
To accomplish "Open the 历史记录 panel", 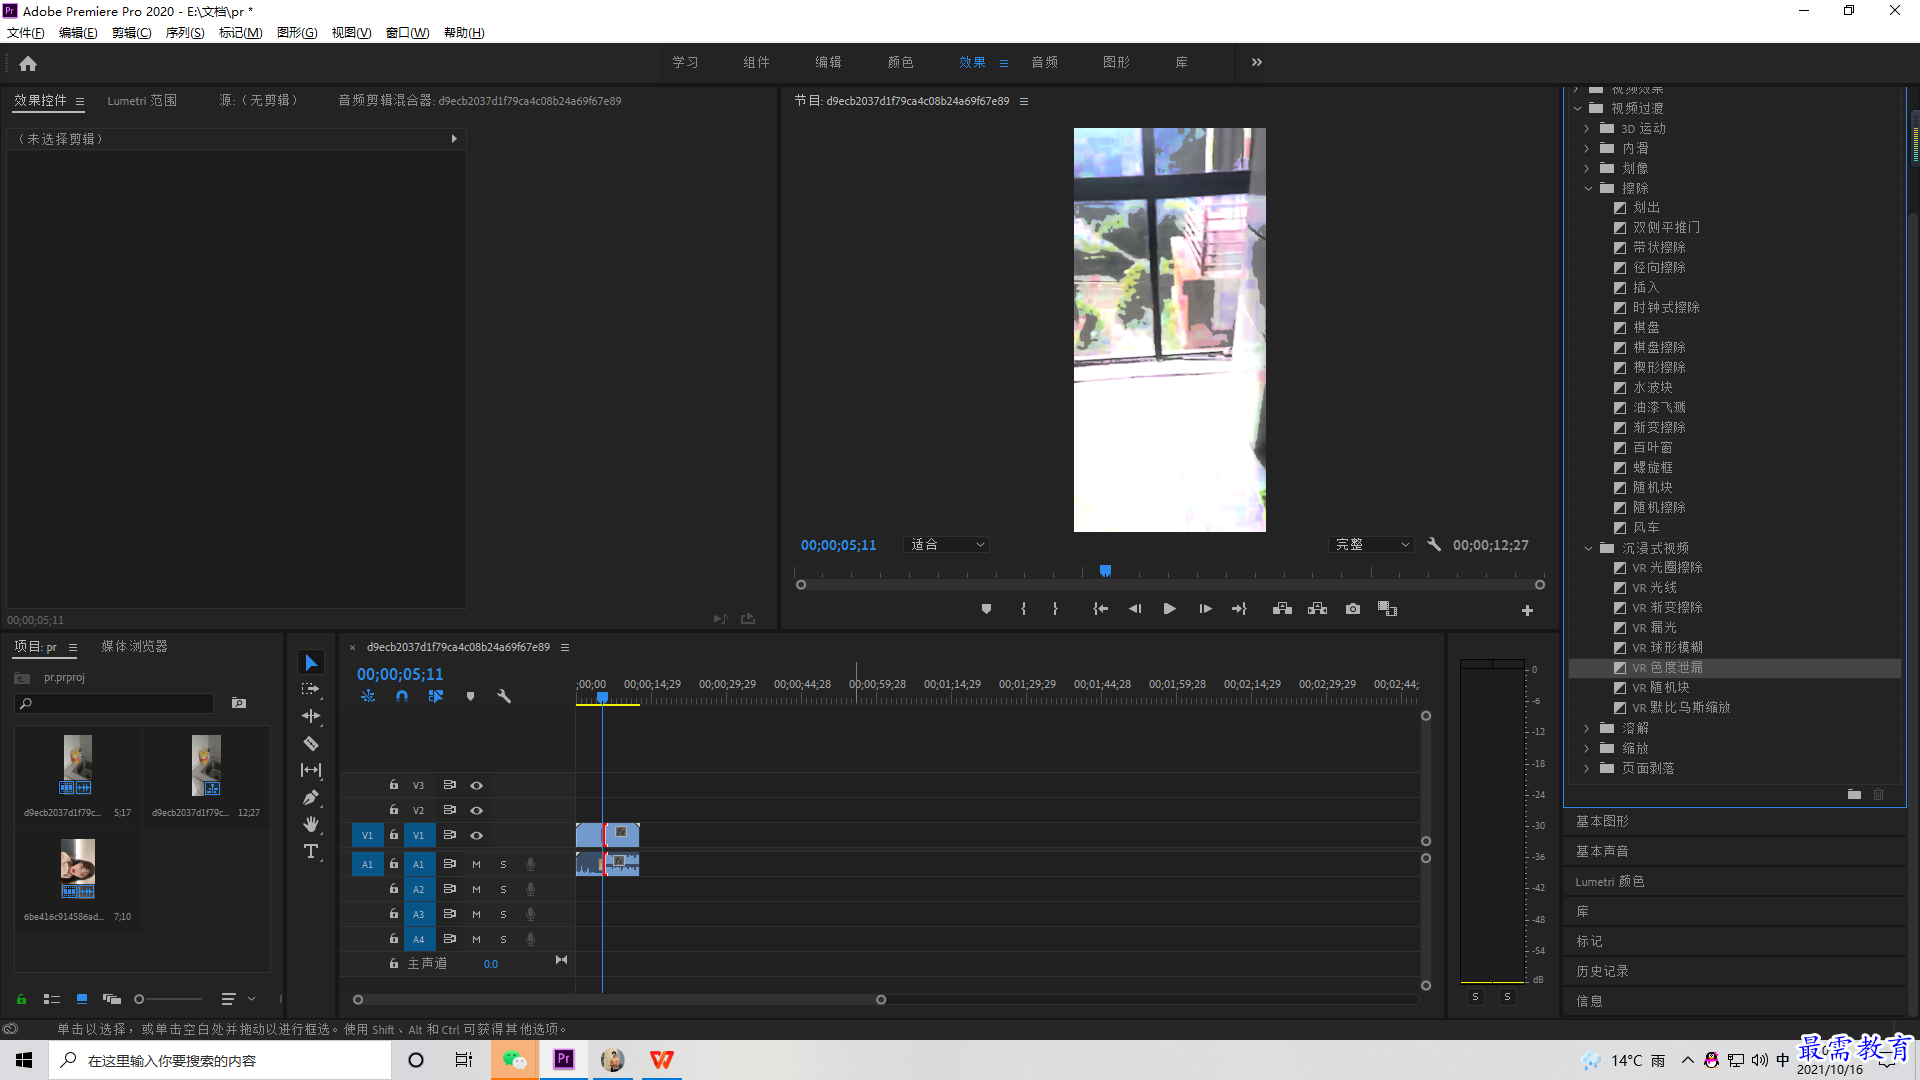I will [1602, 971].
